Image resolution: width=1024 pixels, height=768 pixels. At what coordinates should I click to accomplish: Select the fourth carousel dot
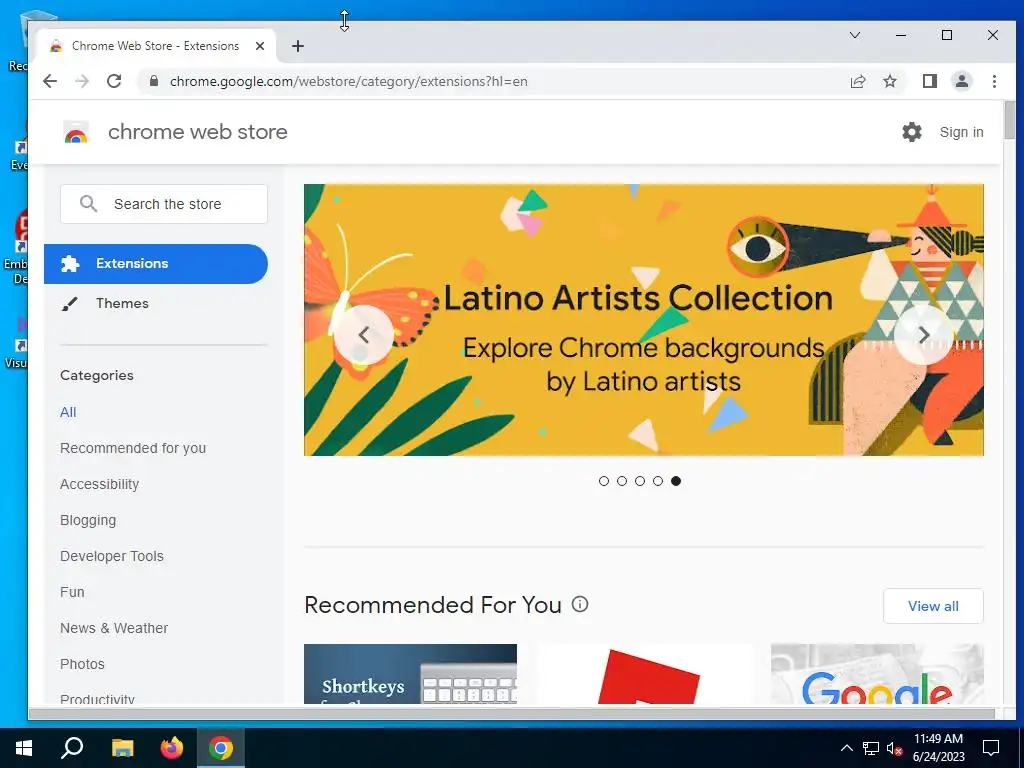point(658,481)
